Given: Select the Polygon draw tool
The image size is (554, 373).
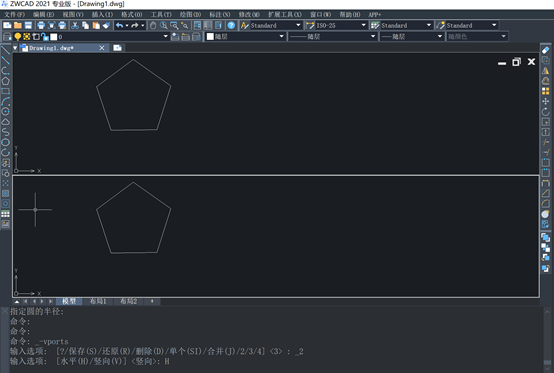Looking at the screenshot, I should (x=5, y=81).
